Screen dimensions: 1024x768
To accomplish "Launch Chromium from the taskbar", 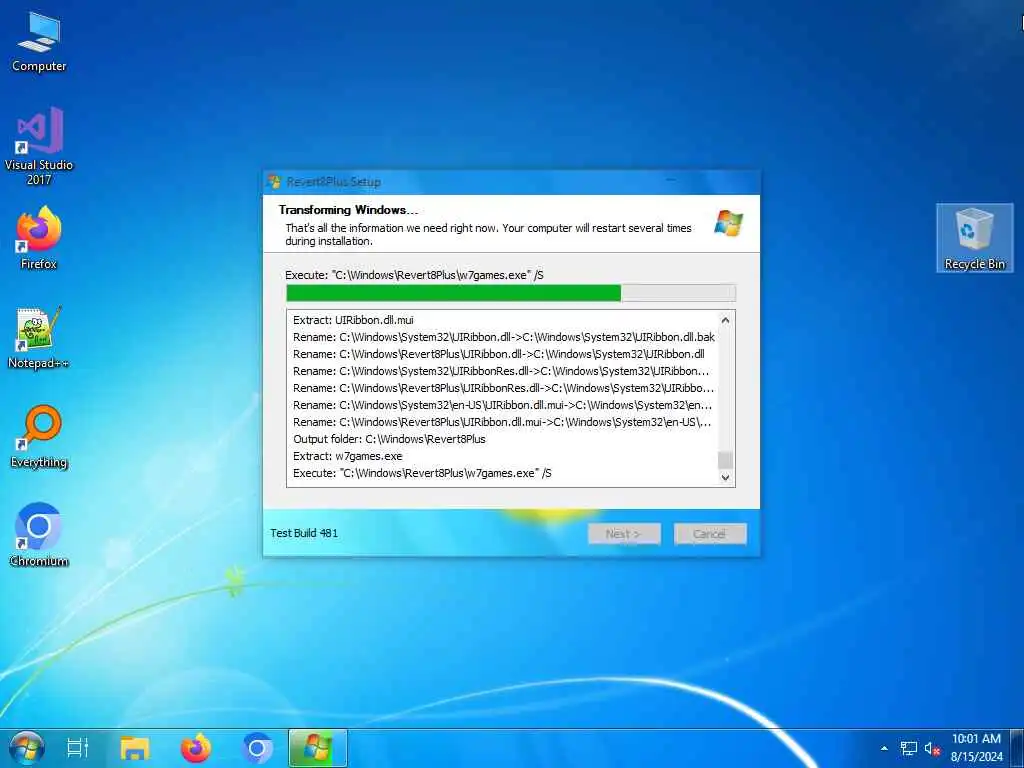I will [257, 748].
